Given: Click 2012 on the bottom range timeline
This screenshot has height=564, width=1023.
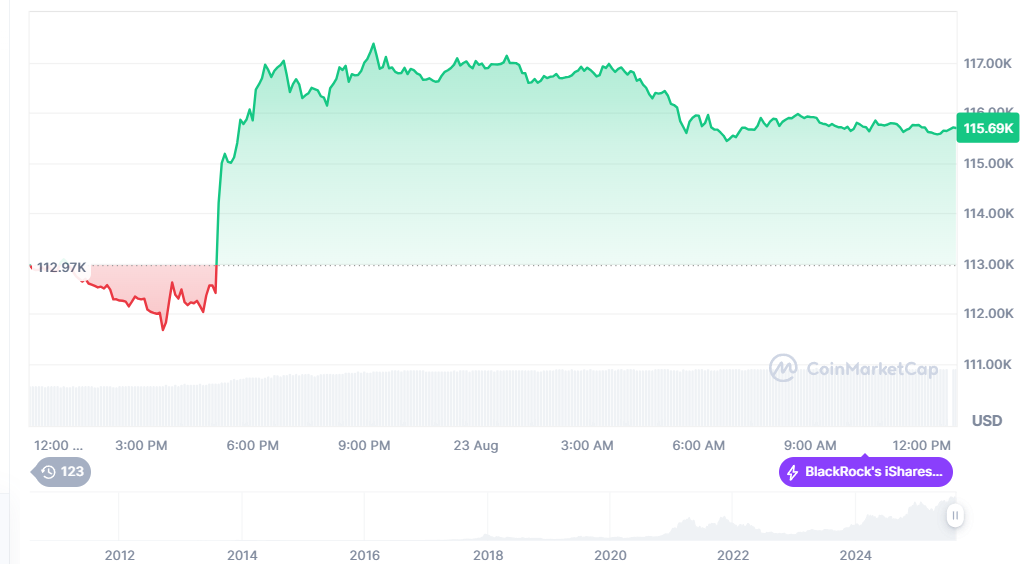Looking at the screenshot, I should click(119, 555).
